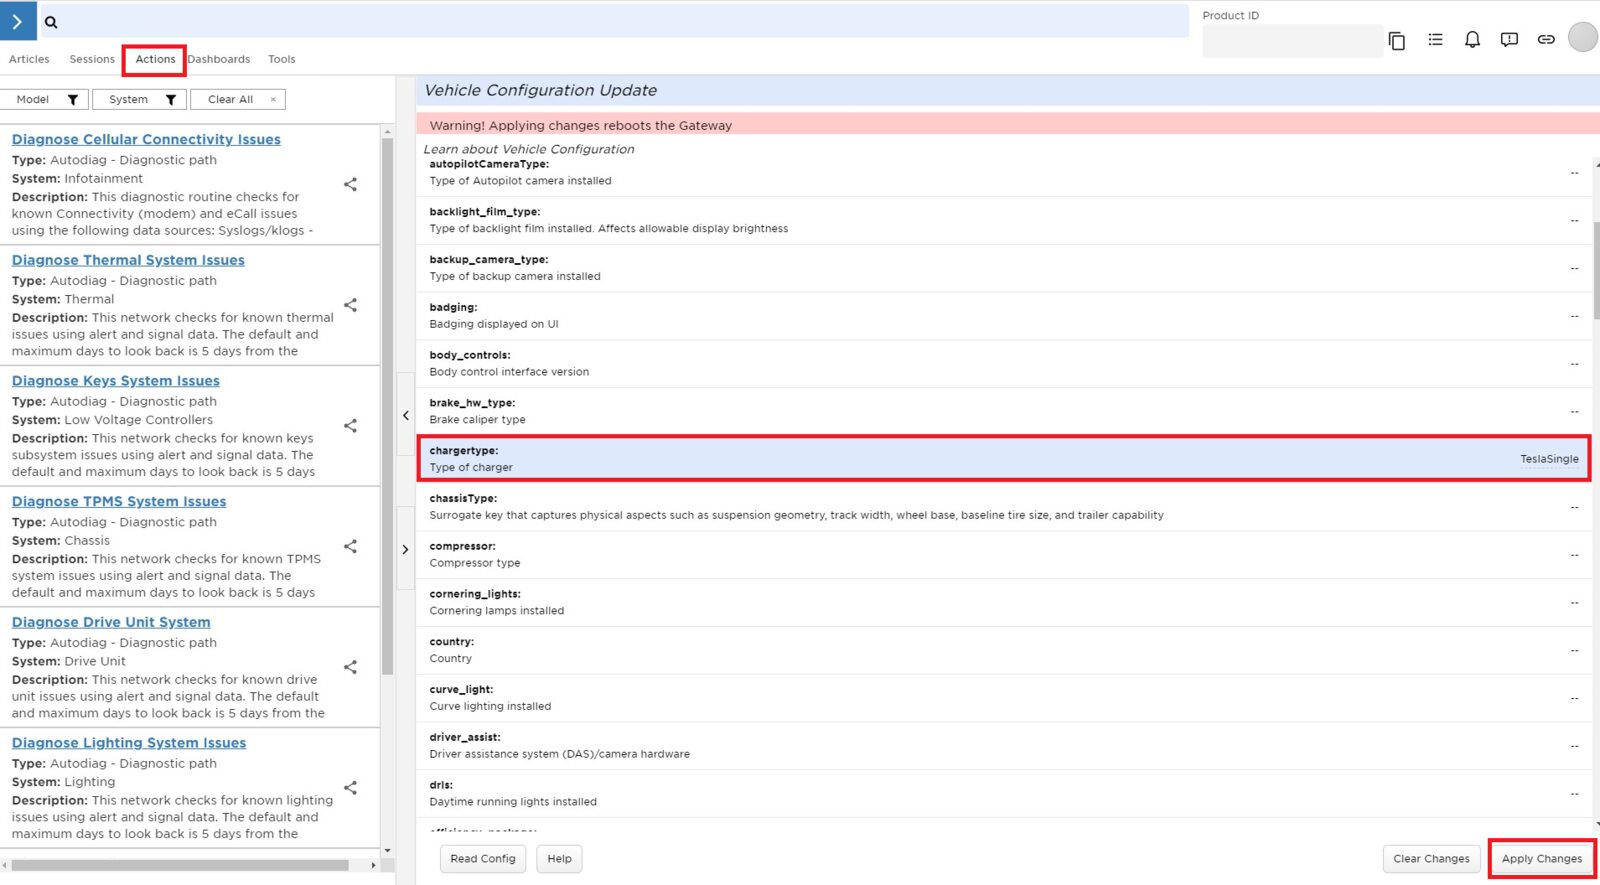Image resolution: width=1600 pixels, height=885 pixels.
Task: Click the link chain icon in header
Action: click(x=1546, y=40)
